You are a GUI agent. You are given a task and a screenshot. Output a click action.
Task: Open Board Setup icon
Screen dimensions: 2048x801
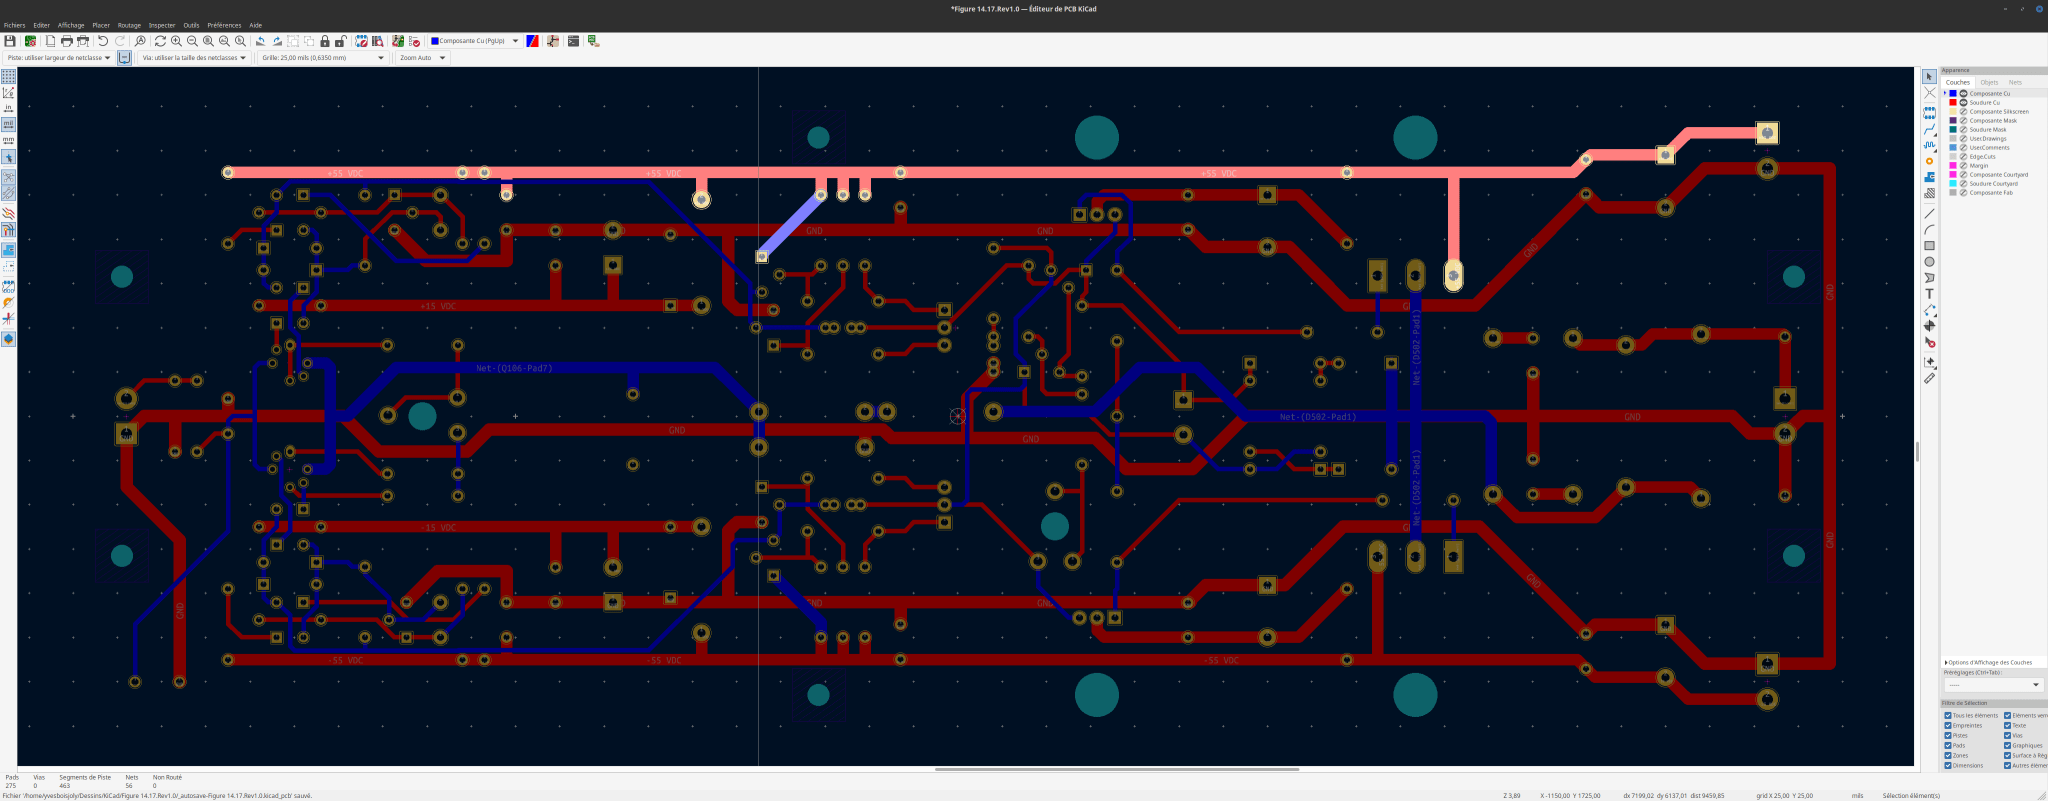coord(30,41)
